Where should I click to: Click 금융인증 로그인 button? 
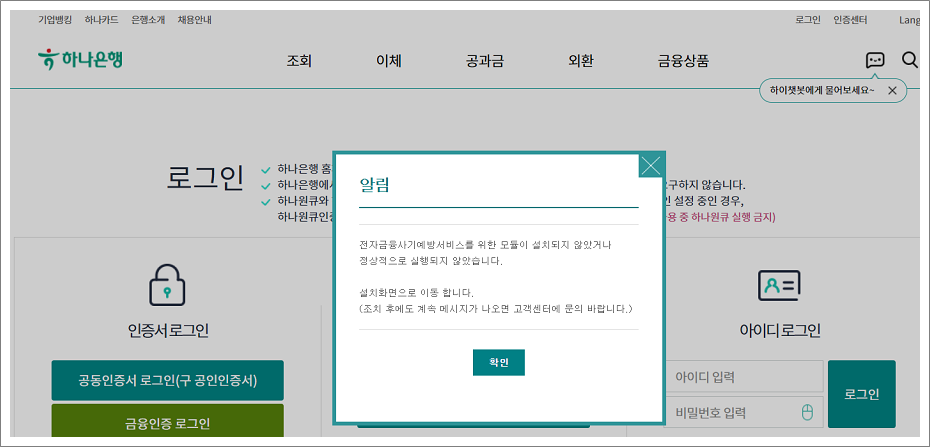[x=168, y=422]
